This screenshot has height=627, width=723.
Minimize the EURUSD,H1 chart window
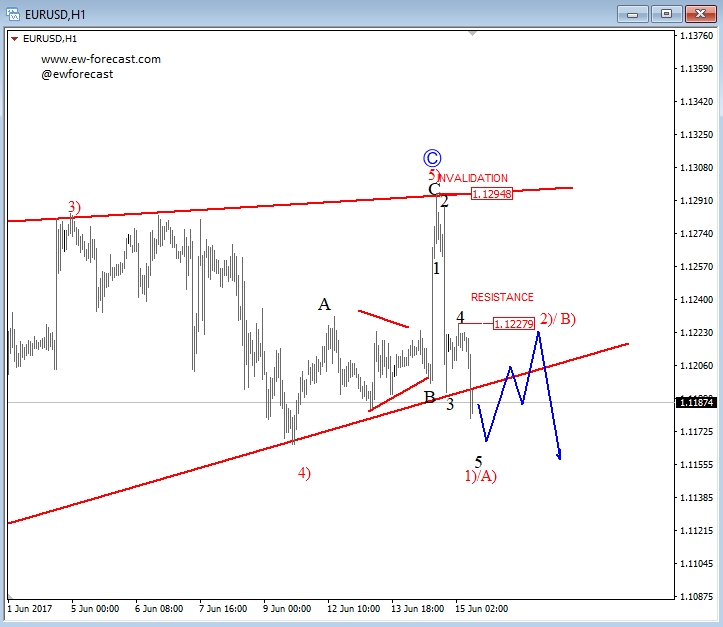coord(633,14)
